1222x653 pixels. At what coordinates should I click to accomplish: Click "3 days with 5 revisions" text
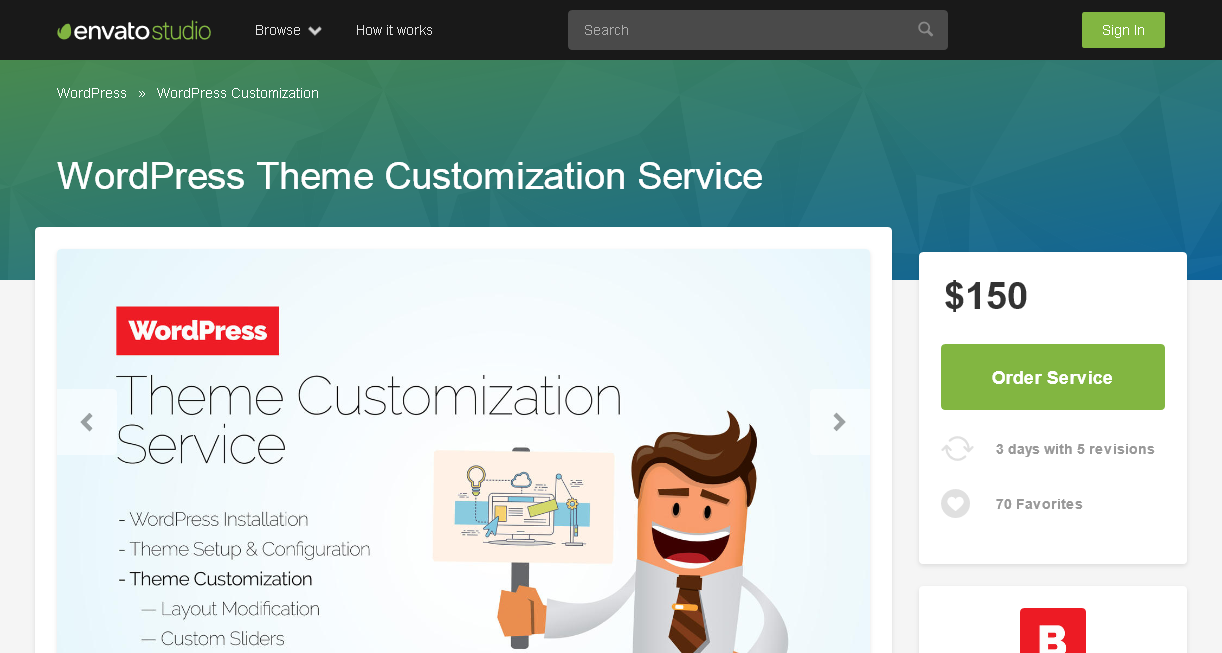[x=1075, y=449]
